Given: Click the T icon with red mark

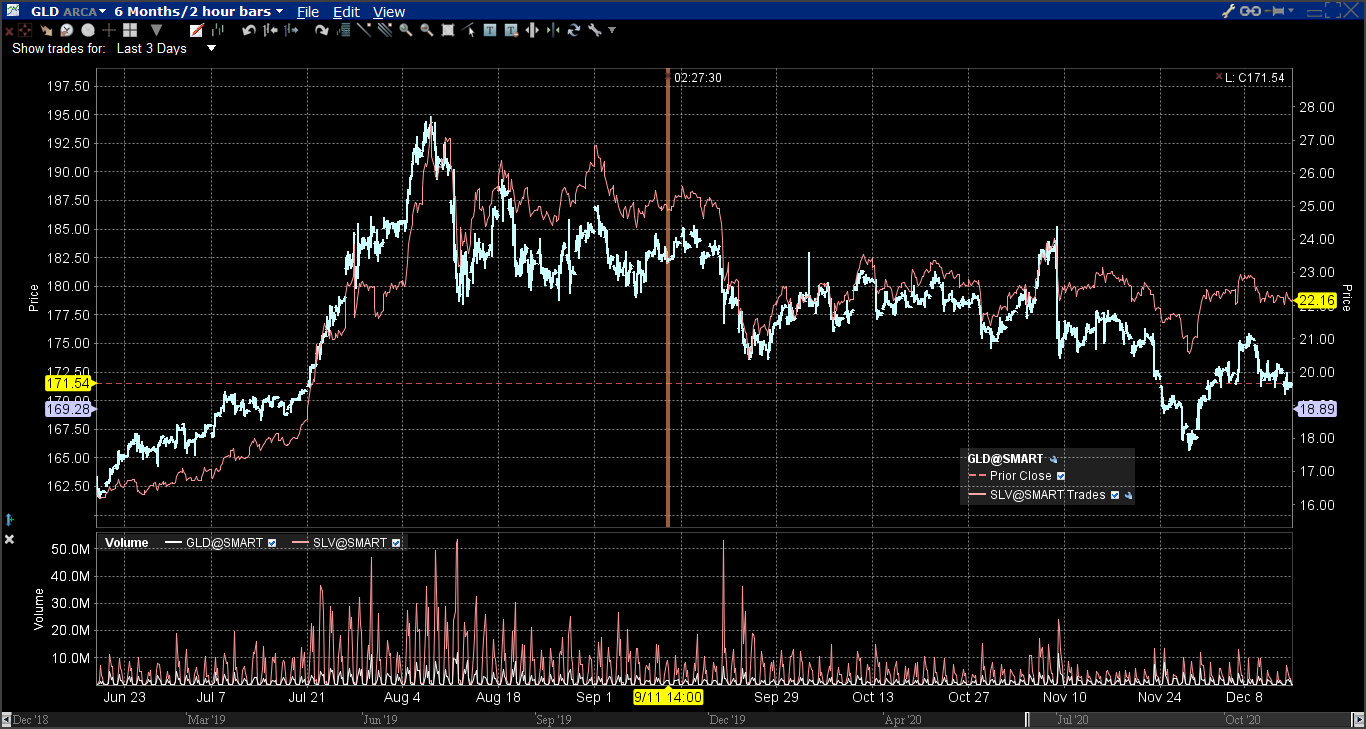Looking at the screenshot, I should (511, 30).
